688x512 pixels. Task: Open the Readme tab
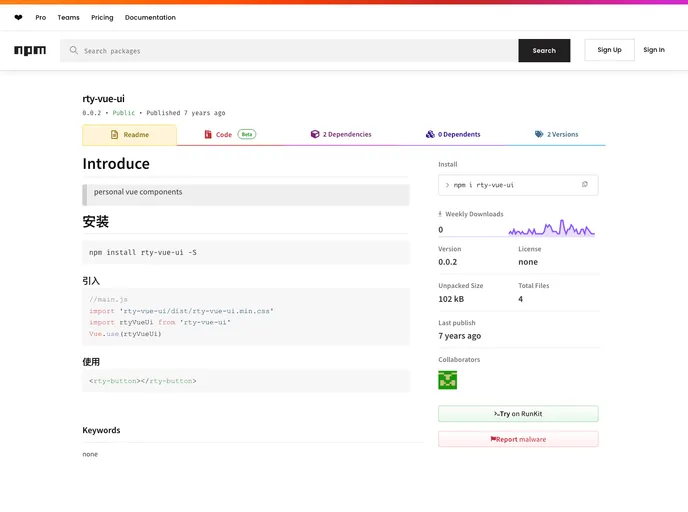(129, 135)
